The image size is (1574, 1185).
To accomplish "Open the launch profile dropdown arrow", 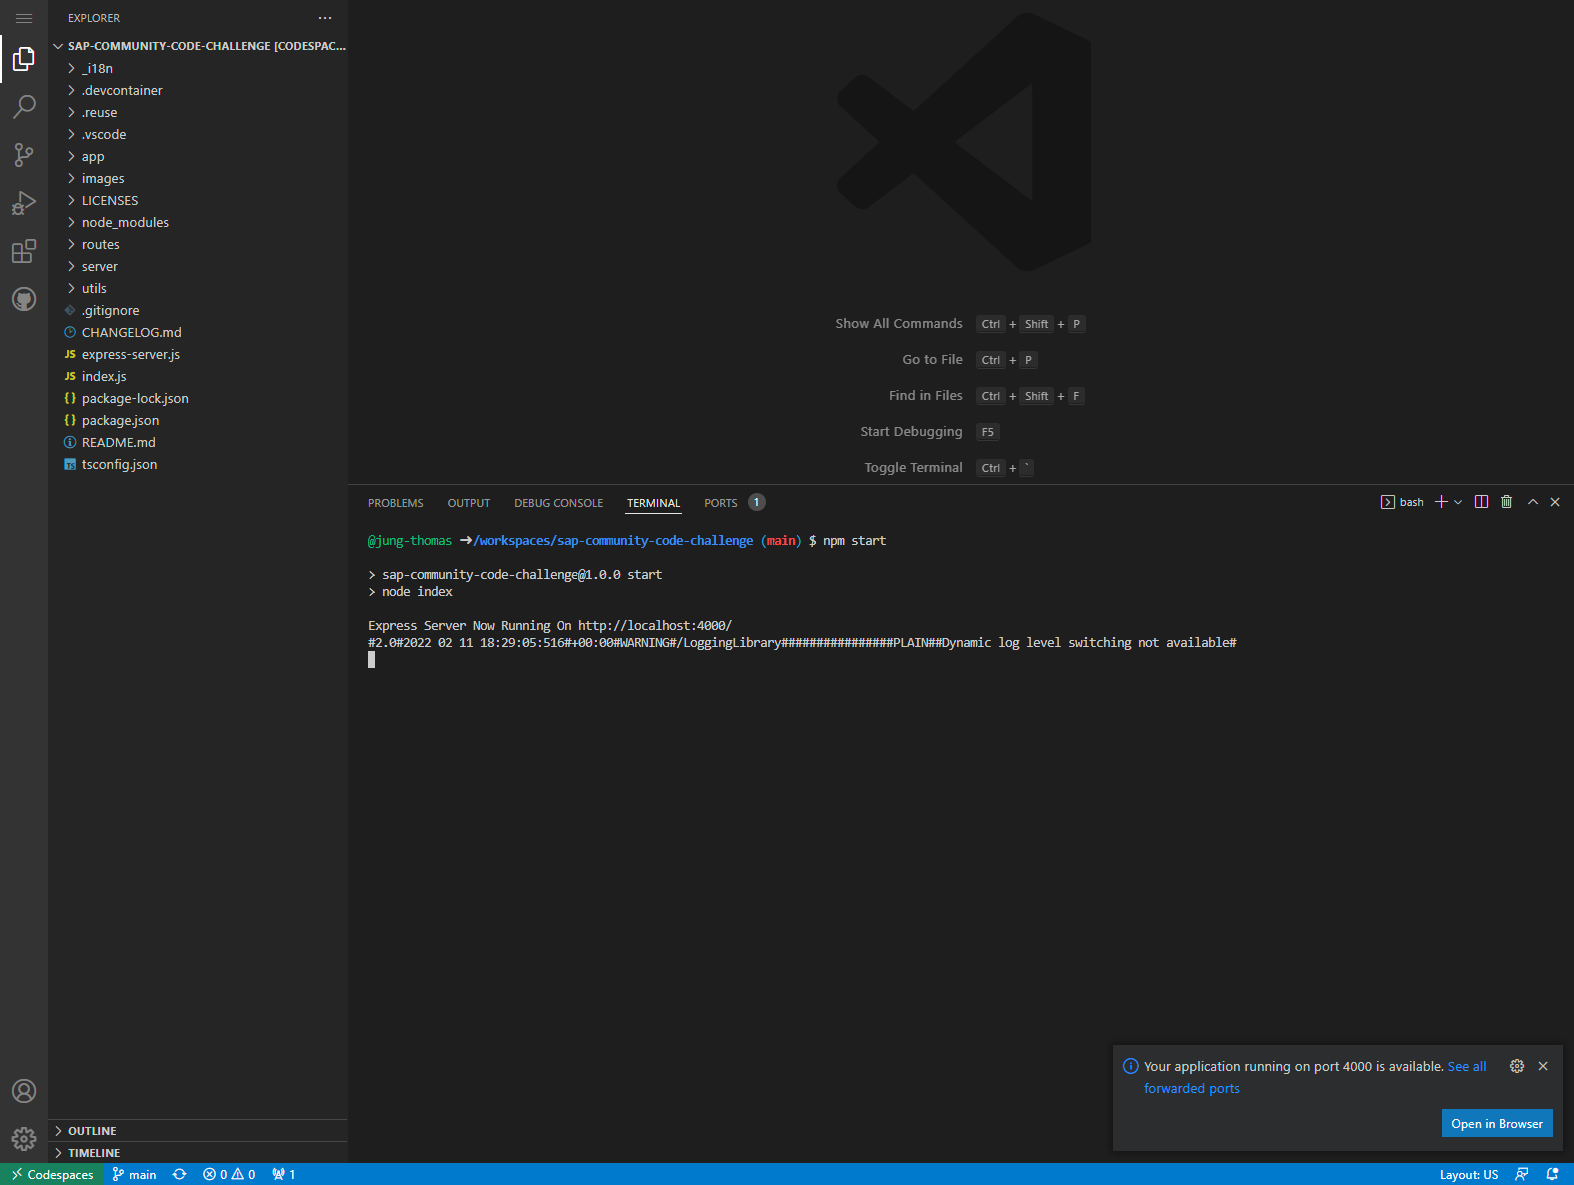I will click(x=1458, y=502).
